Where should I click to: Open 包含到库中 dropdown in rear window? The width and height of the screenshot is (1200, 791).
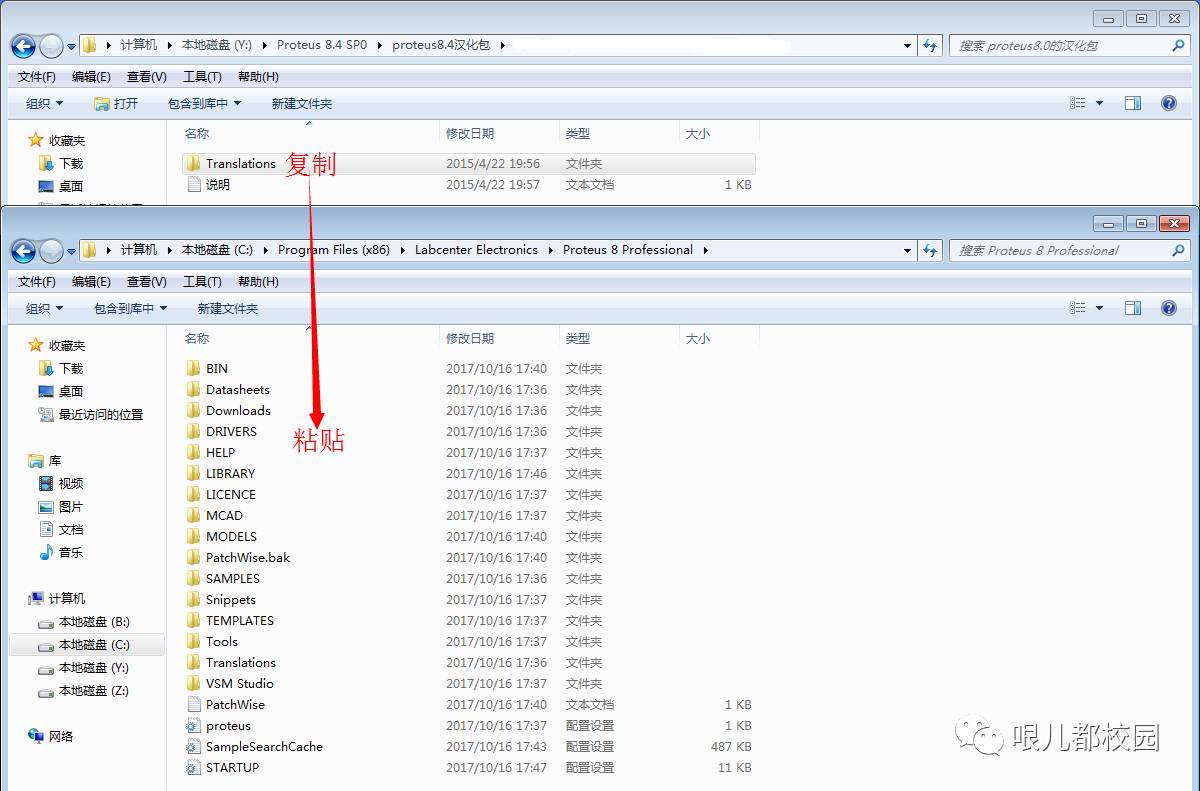coord(205,103)
